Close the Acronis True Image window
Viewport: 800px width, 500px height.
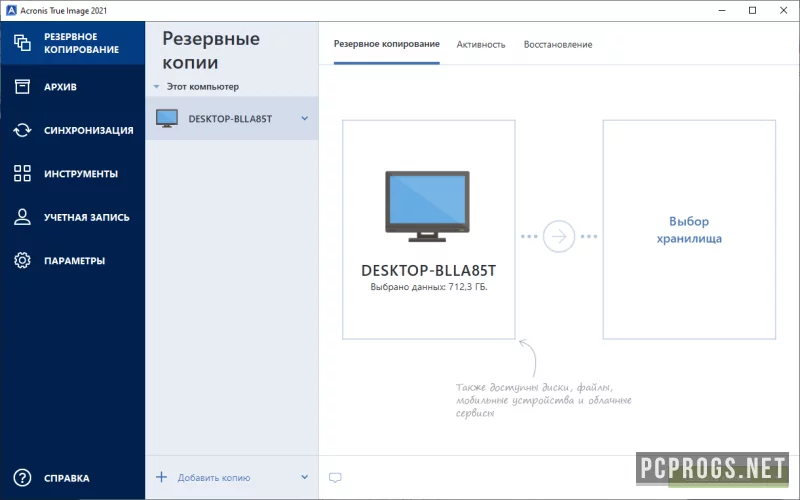point(784,10)
